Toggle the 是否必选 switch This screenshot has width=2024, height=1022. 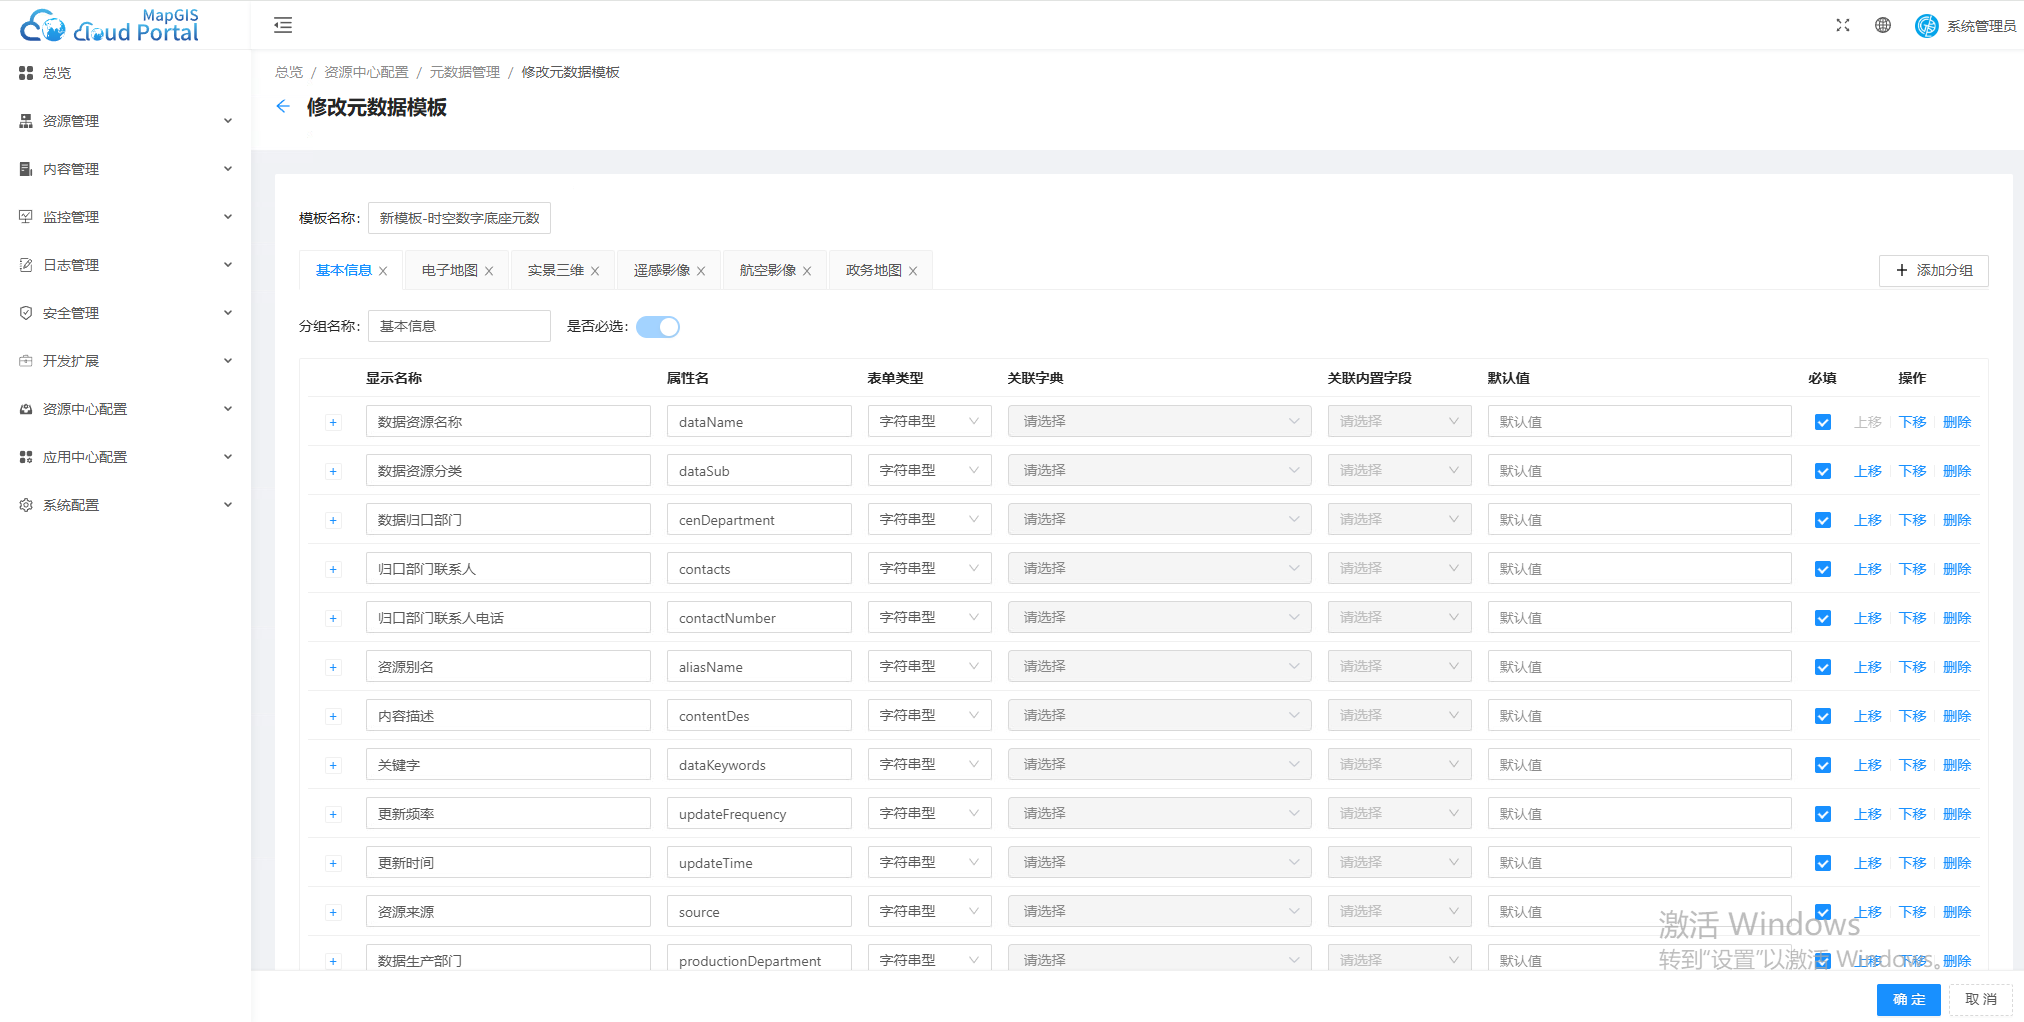pyautogui.click(x=658, y=327)
